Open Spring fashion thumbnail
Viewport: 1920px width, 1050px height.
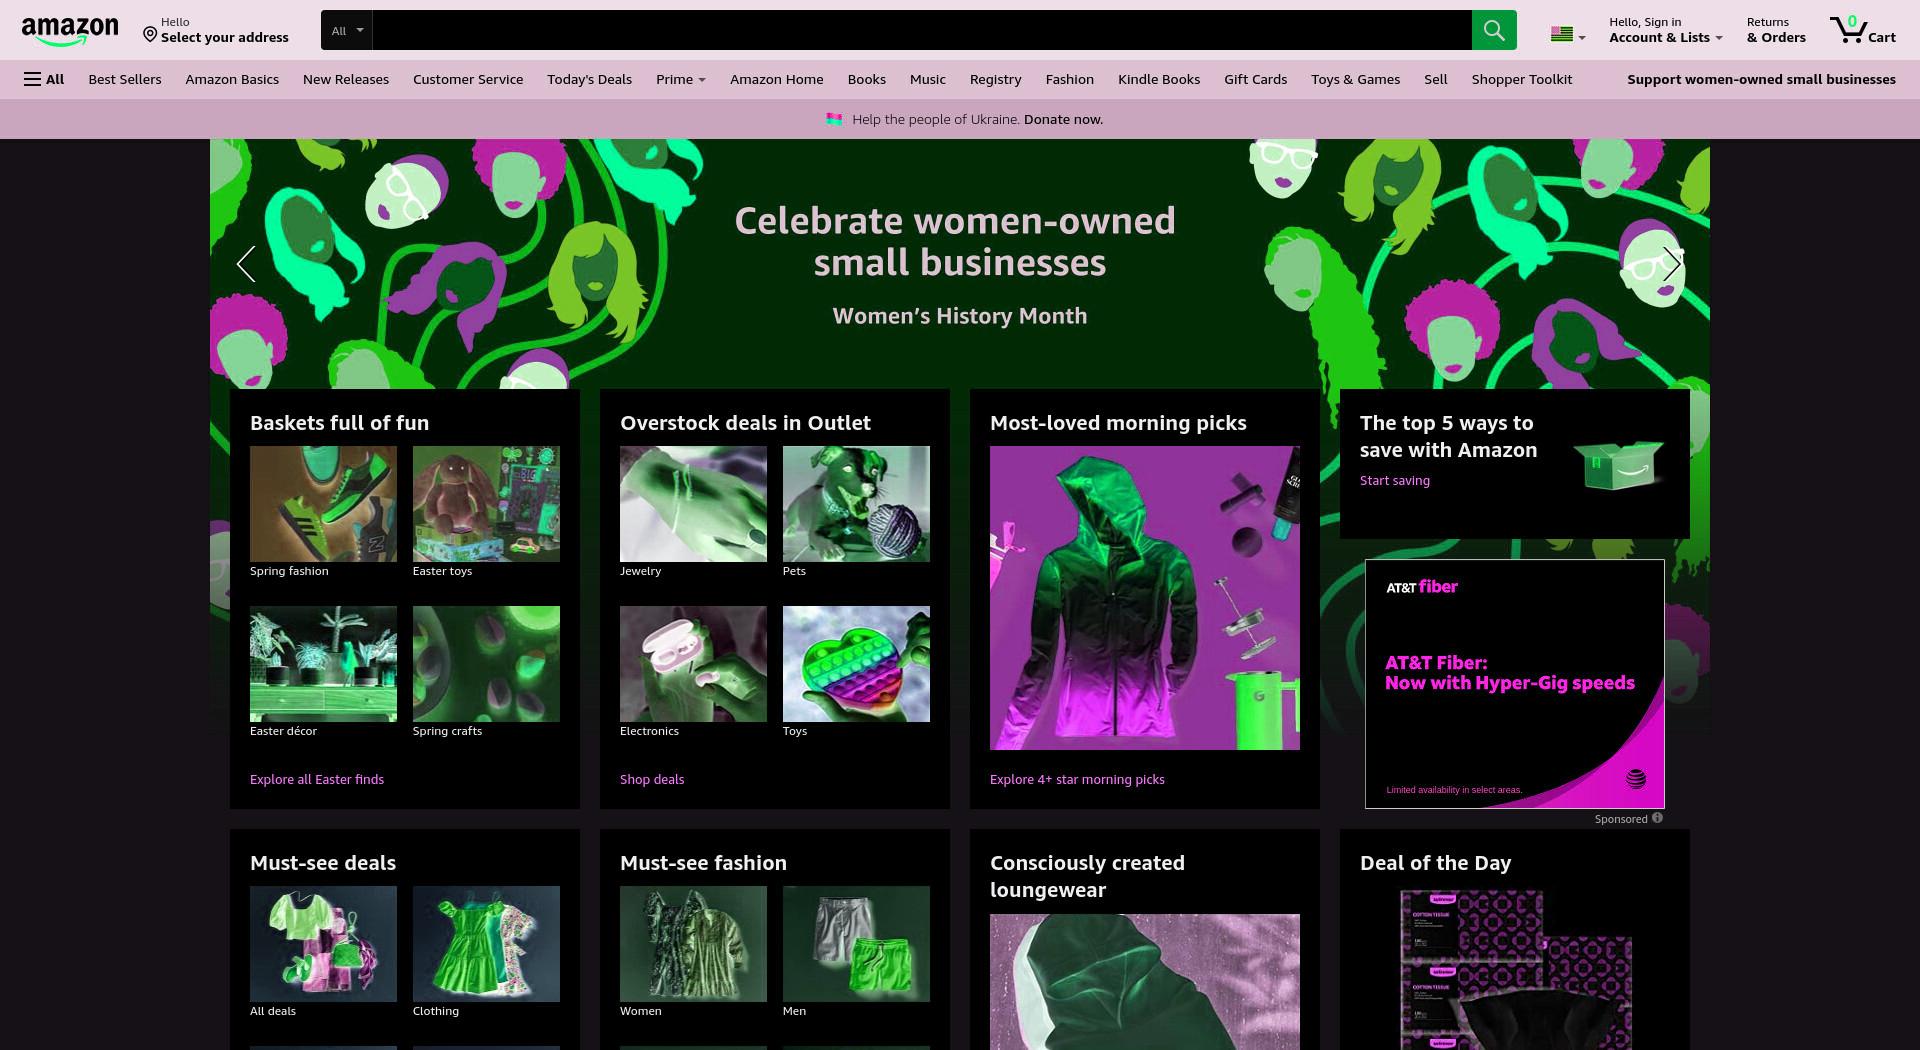point(323,504)
